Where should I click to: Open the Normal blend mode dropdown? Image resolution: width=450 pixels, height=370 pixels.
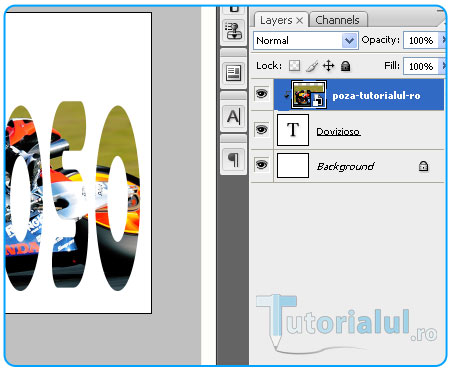306,41
